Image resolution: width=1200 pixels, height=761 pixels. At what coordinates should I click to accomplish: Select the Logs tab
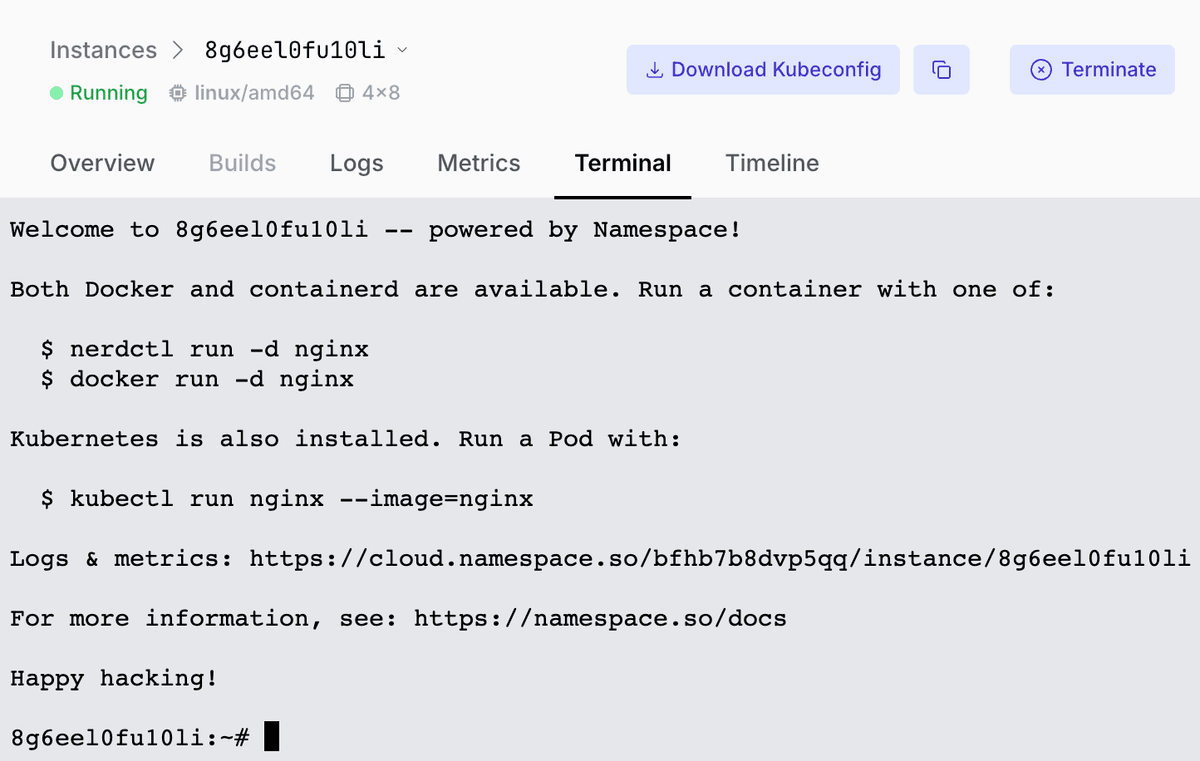[x=356, y=163]
